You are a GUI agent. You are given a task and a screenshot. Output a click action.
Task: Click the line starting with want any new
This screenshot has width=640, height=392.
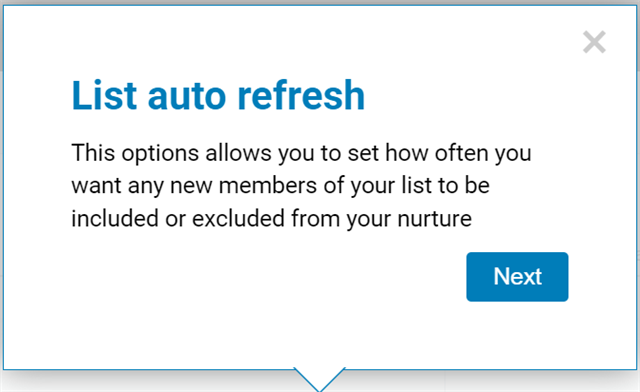point(280,186)
